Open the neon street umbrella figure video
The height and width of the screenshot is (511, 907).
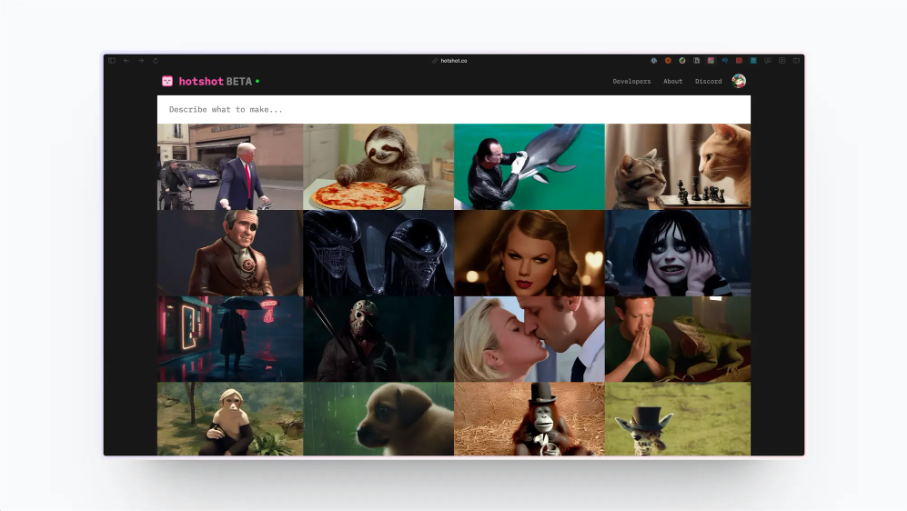coord(230,339)
